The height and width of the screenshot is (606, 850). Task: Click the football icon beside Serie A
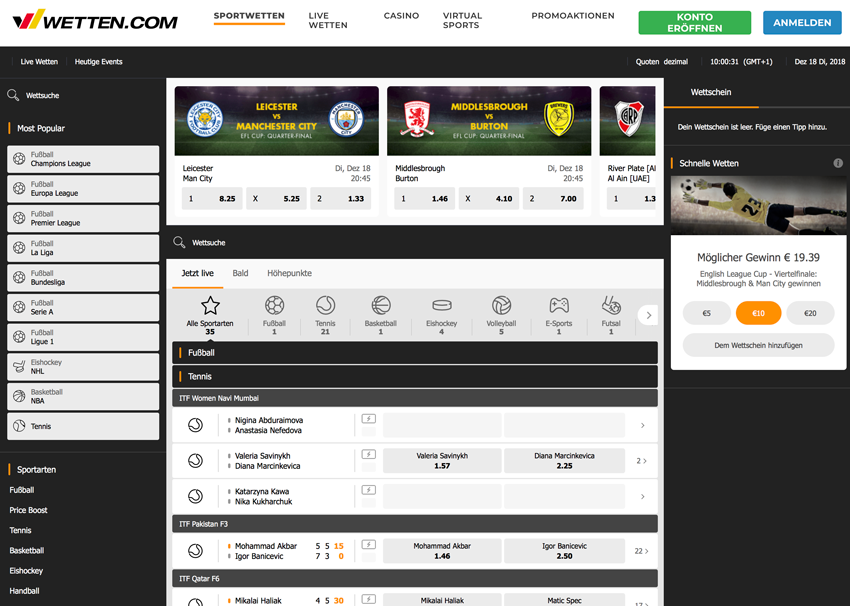[x=19, y=307]
